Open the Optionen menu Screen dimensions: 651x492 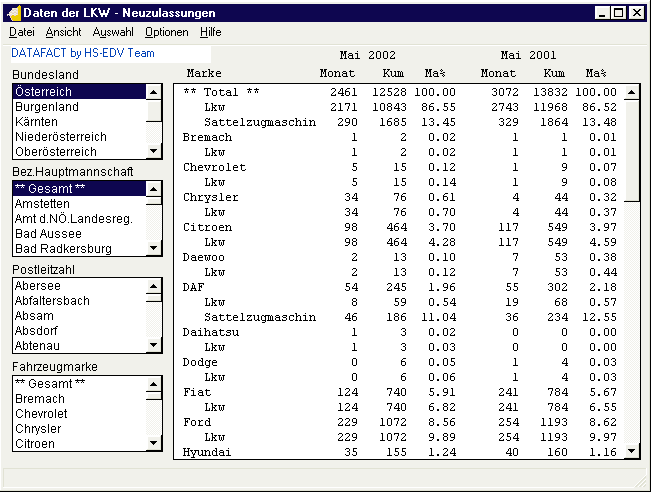(x=166, y=32)
